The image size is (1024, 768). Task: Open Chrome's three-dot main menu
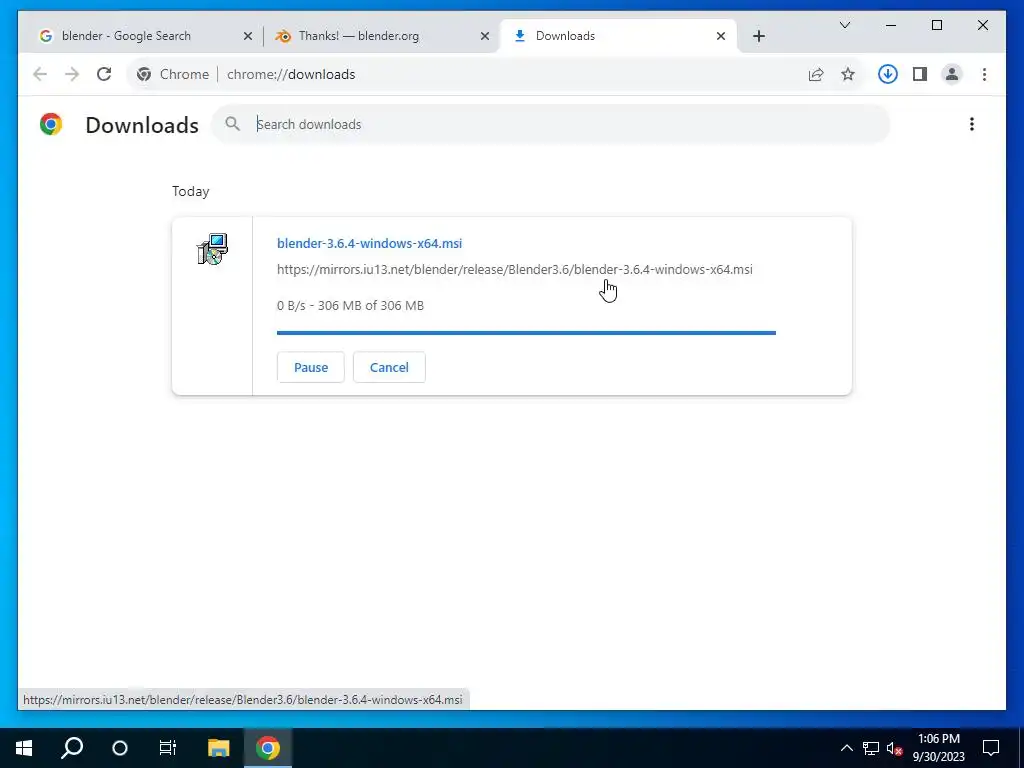pos(984,74)
